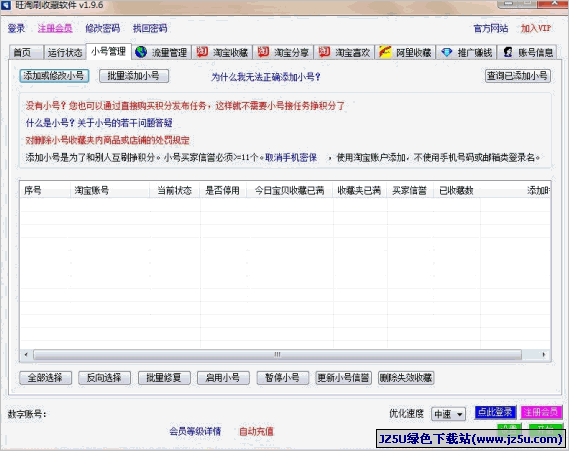Click the 批量修复 button

pos(164,378)
